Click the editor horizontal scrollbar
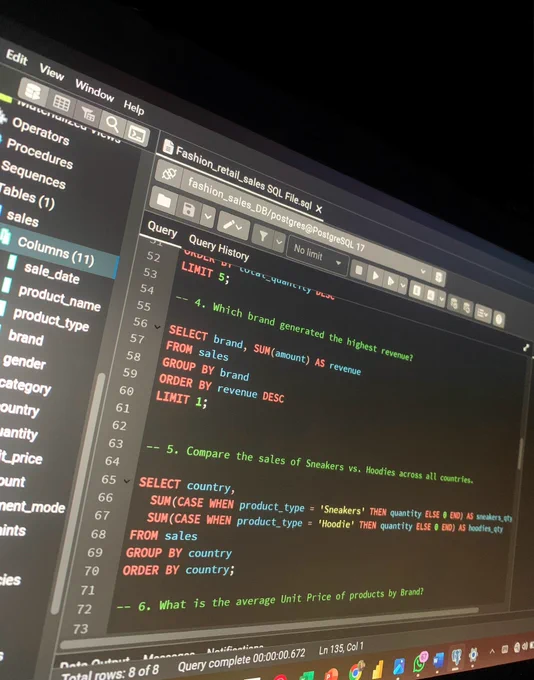534x680 pixels. click(x=269, y=626)
